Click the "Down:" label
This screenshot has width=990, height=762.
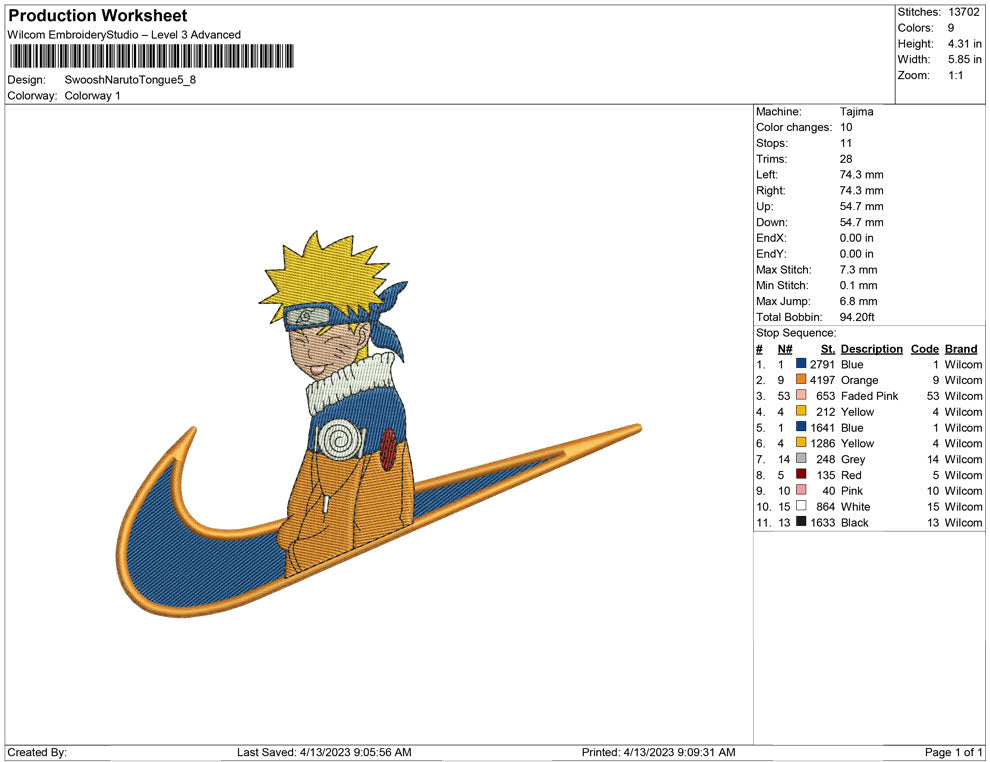[x=771, y=222]
